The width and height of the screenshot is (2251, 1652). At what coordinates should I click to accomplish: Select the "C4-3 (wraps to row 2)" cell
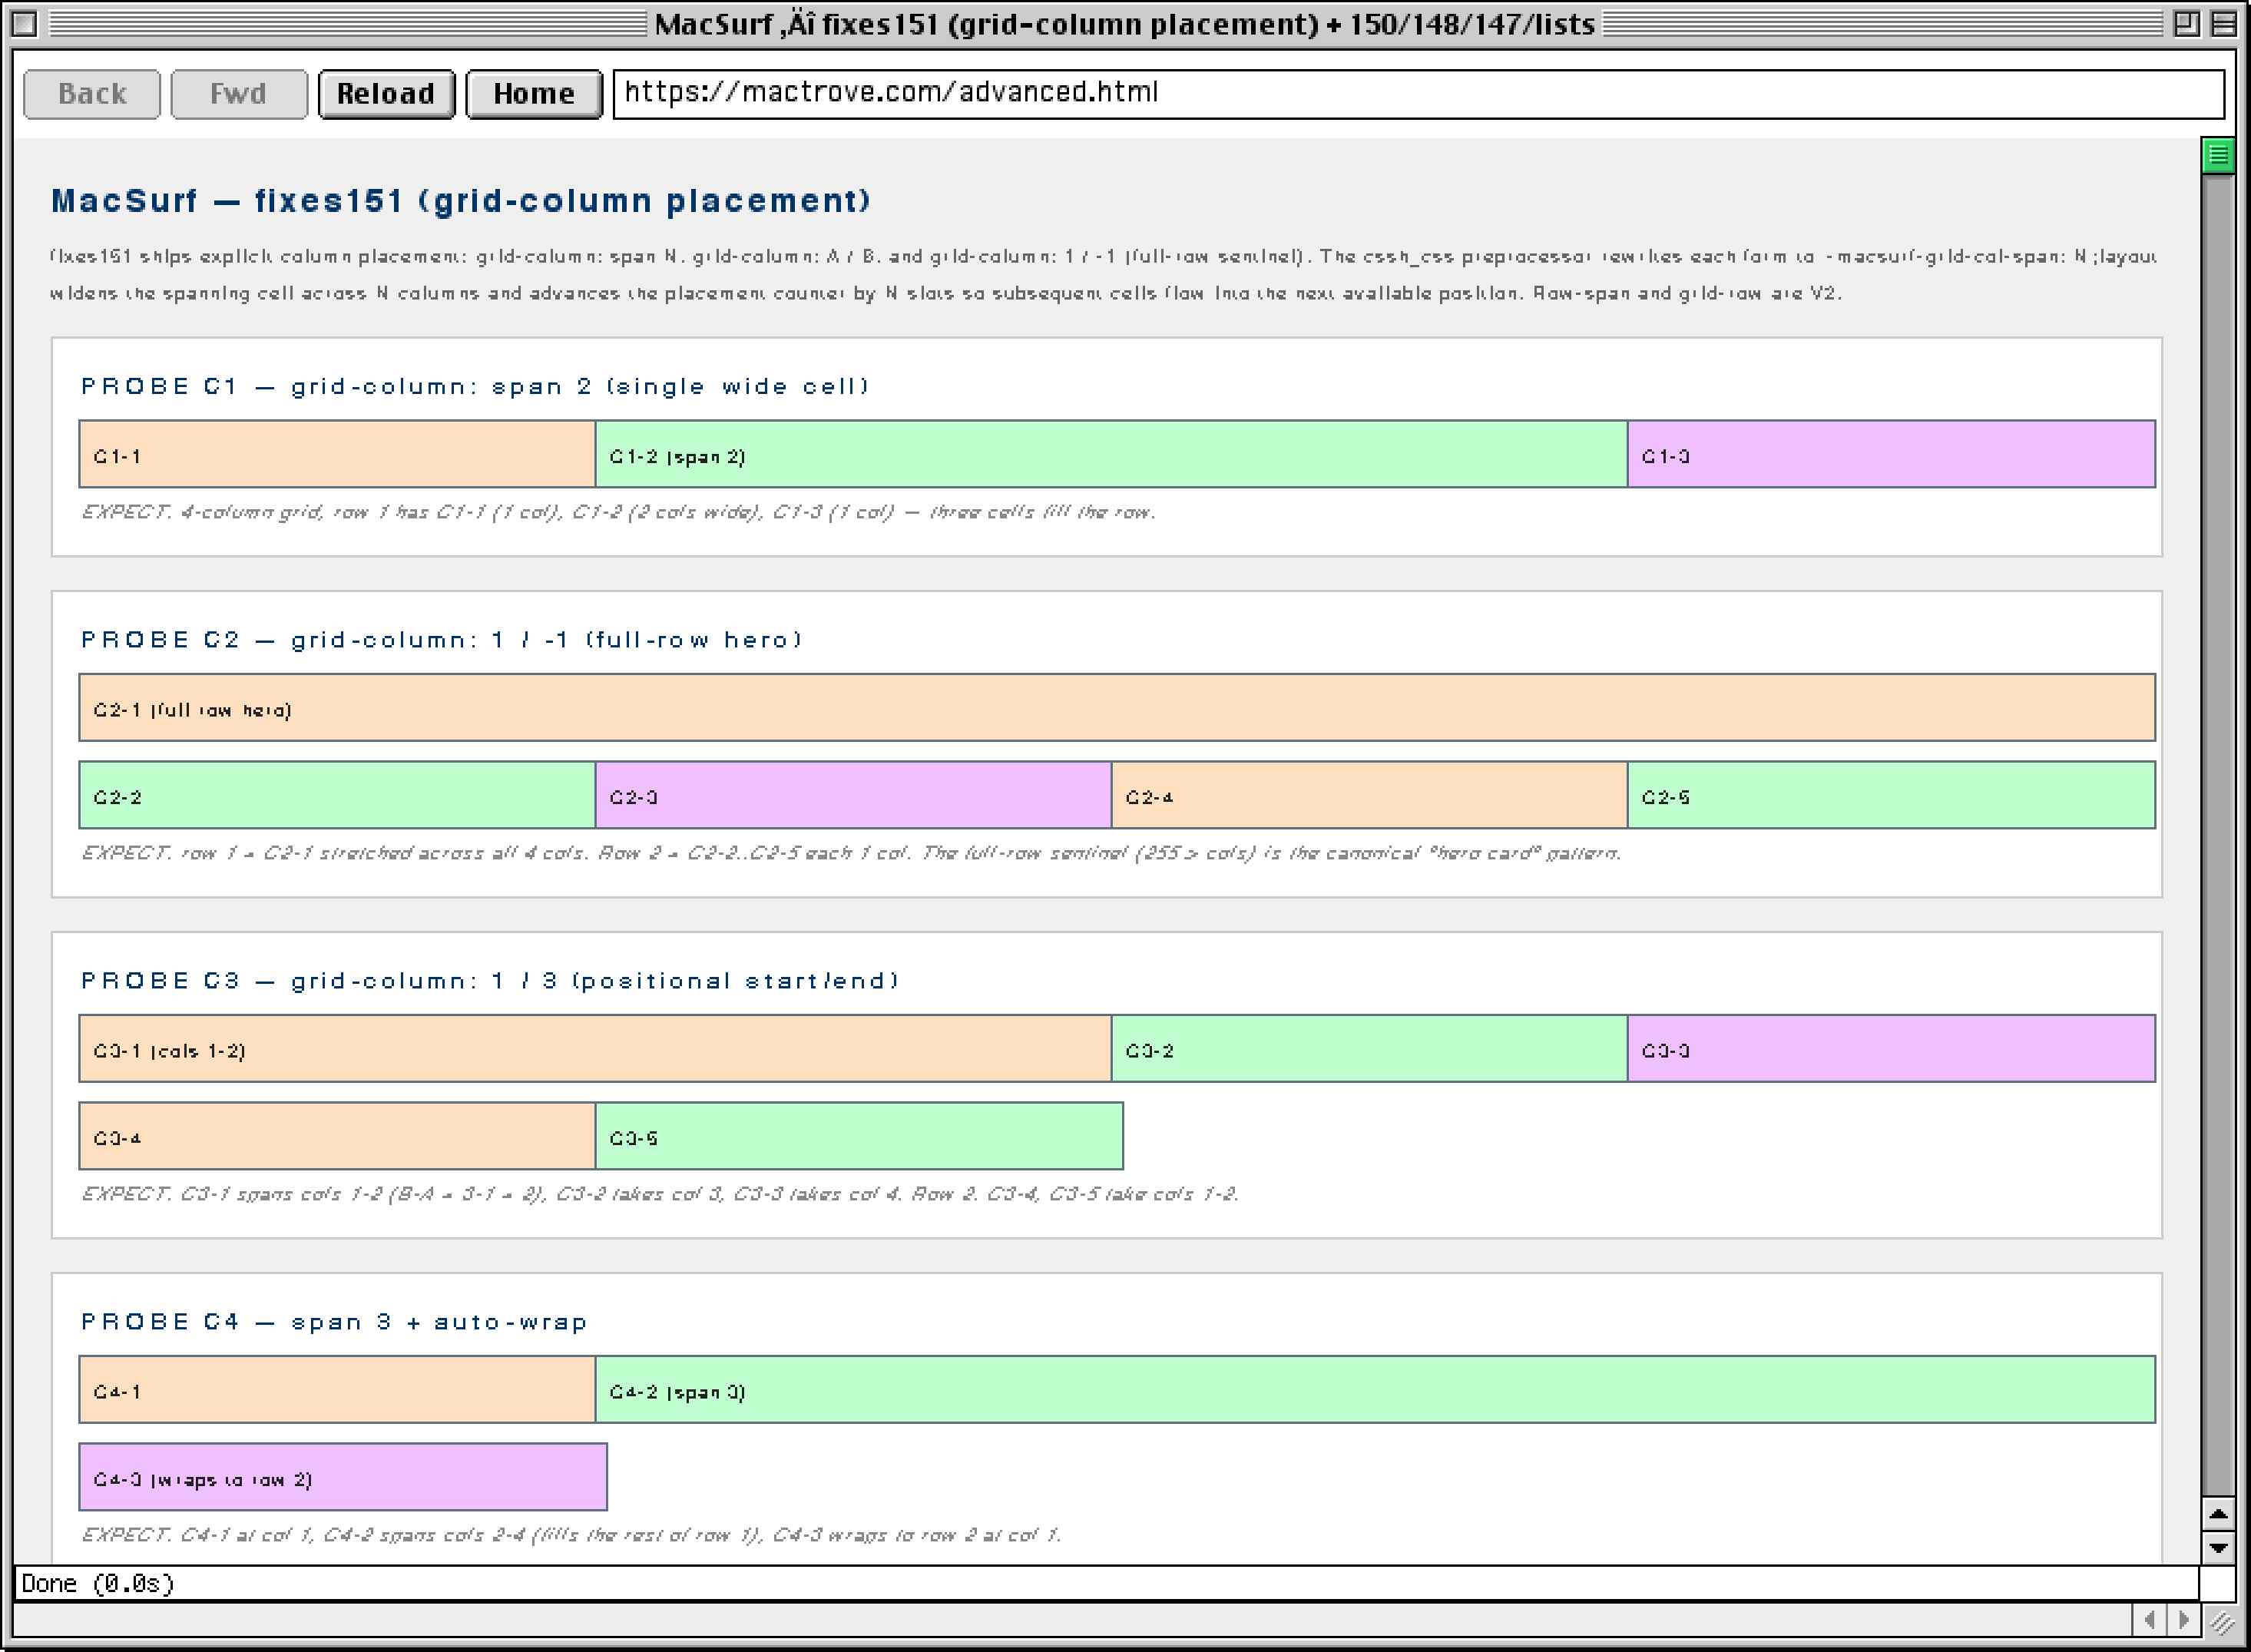pos(343,1477)
